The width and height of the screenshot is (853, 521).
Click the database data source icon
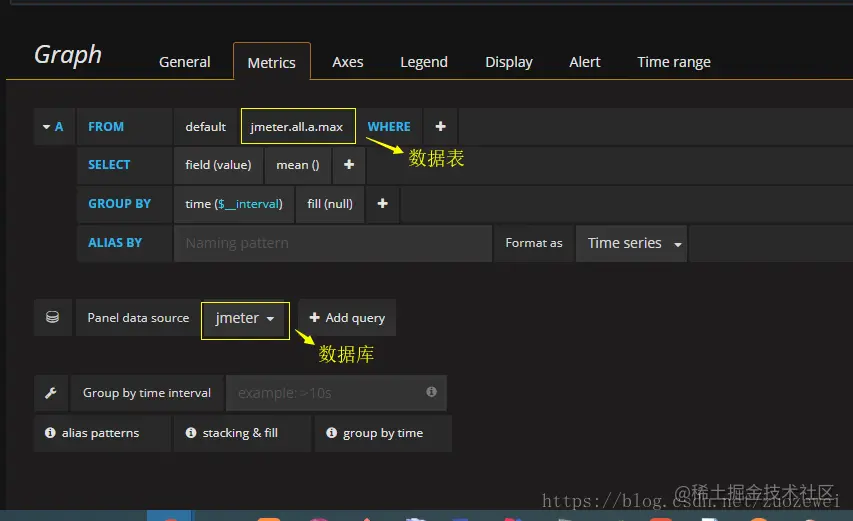[x=52, y=317]
